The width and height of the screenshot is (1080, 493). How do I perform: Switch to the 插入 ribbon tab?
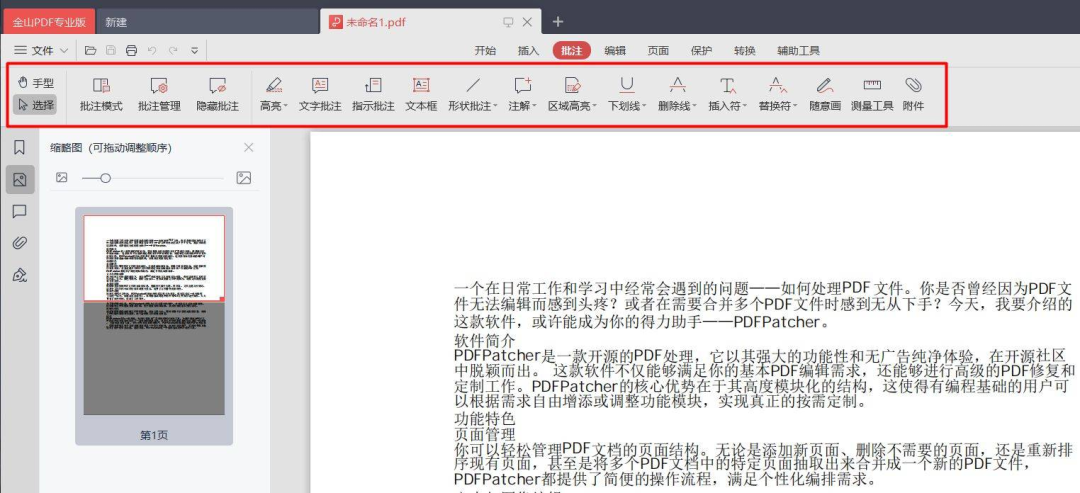pyautogui.click(x=528, y=50)
